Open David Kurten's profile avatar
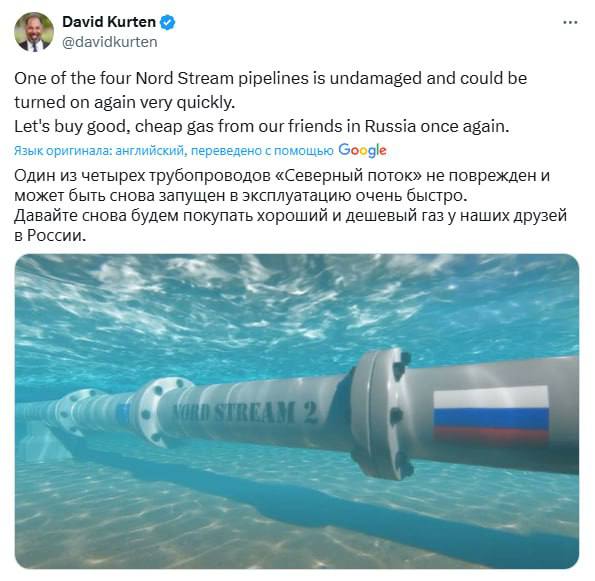 [34, 32]
